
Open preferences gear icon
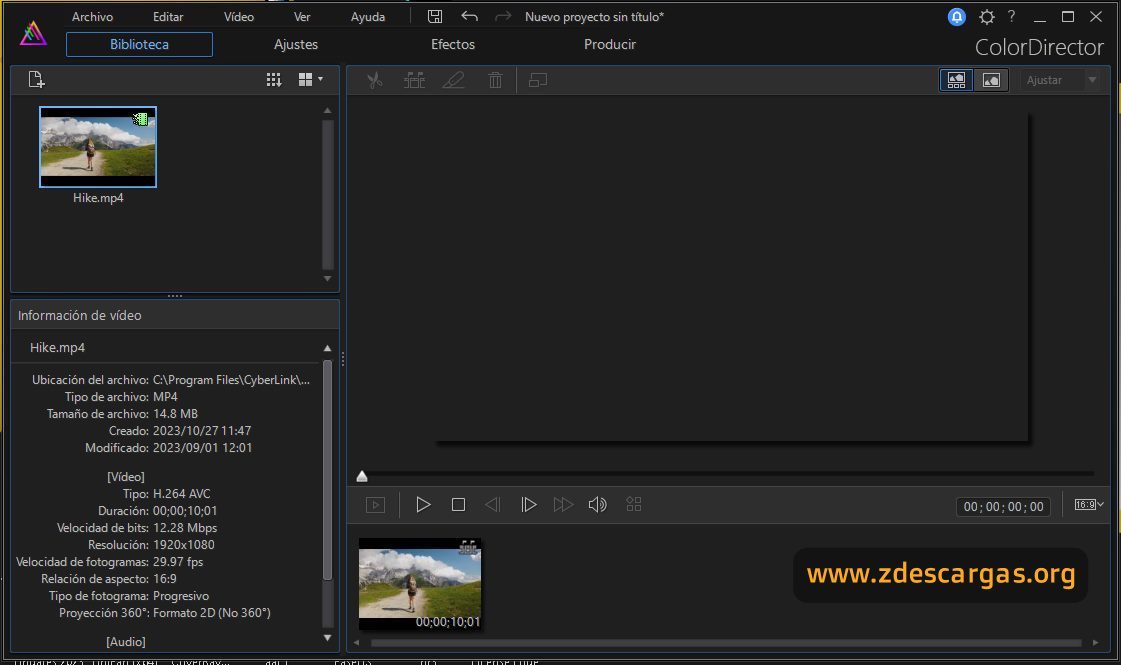click(x=987, y=16)
